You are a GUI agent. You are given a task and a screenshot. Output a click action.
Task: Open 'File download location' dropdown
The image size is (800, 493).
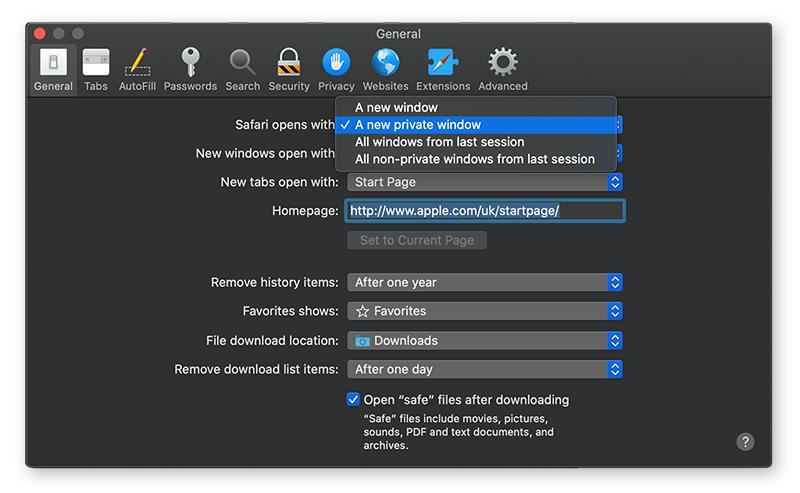485,340
